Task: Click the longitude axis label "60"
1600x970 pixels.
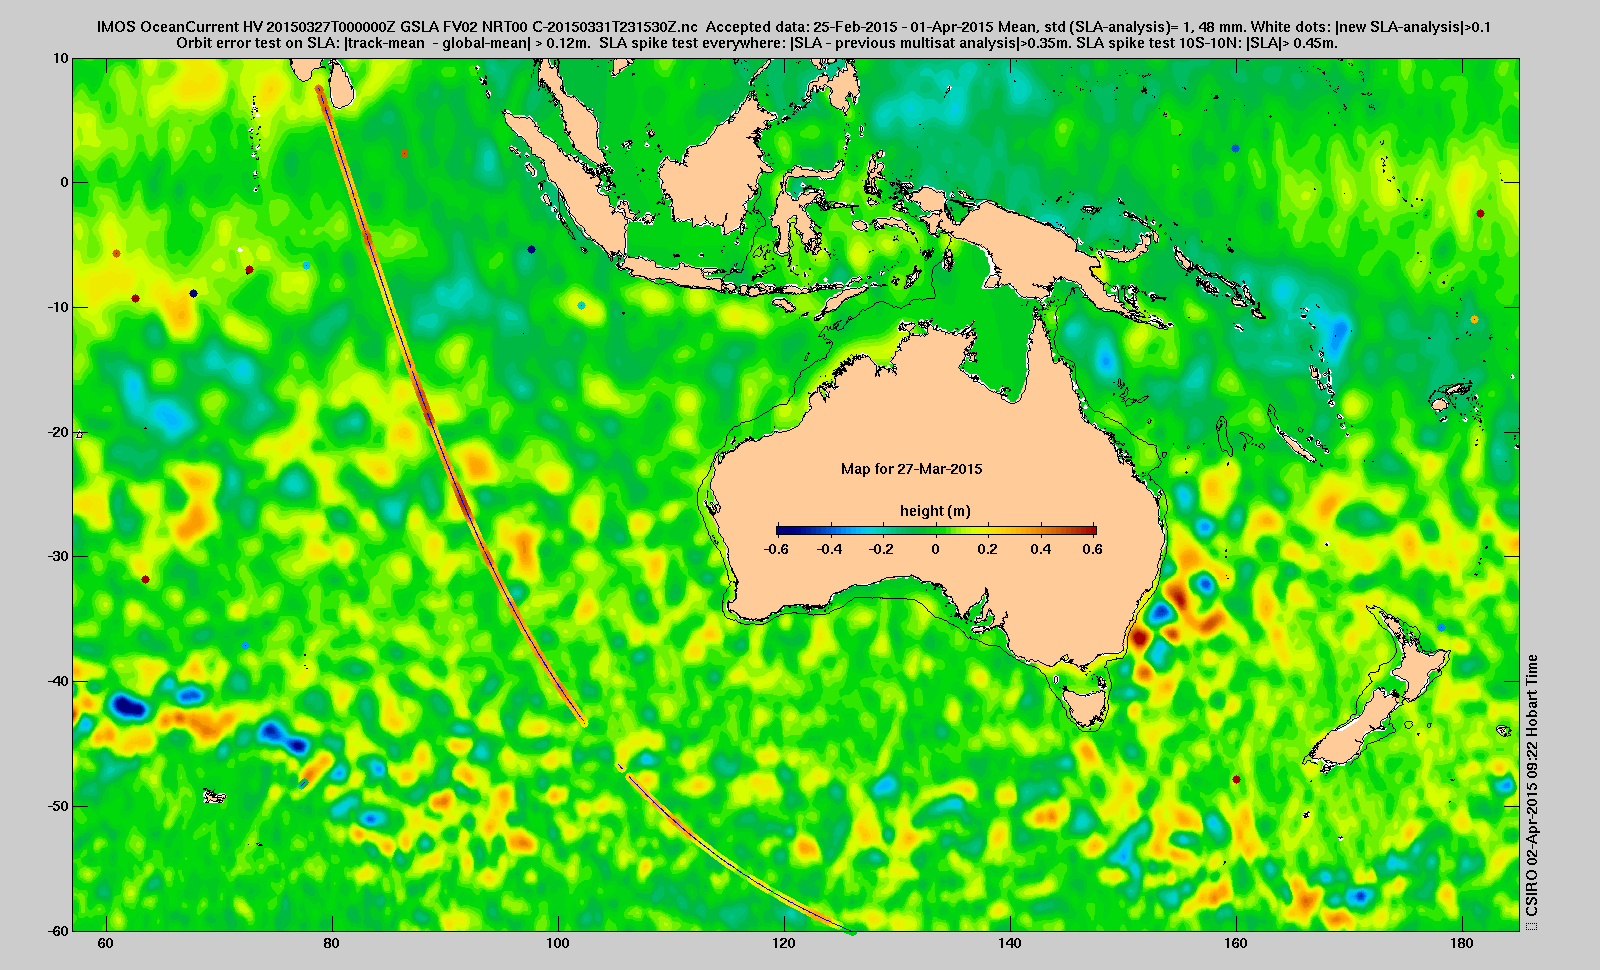Action: pos(105,943)
